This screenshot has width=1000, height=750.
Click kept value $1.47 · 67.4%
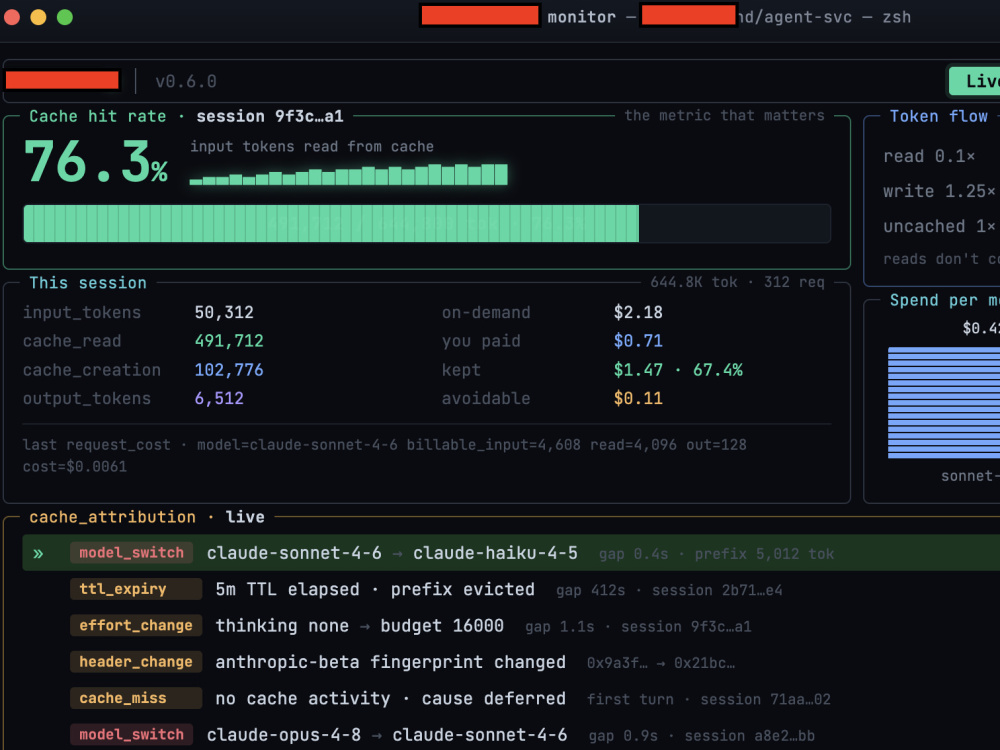[x=678, y=370]
